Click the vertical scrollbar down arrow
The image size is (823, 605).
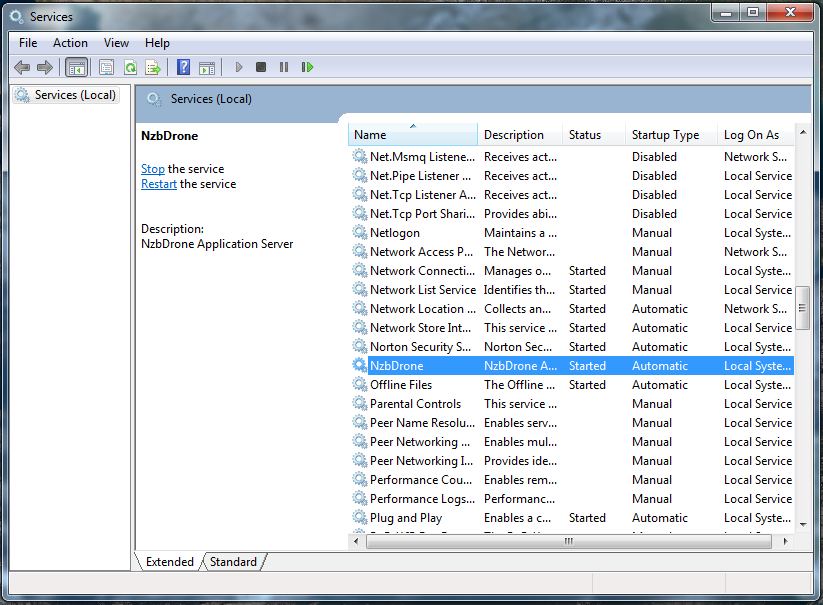[803, 525]
